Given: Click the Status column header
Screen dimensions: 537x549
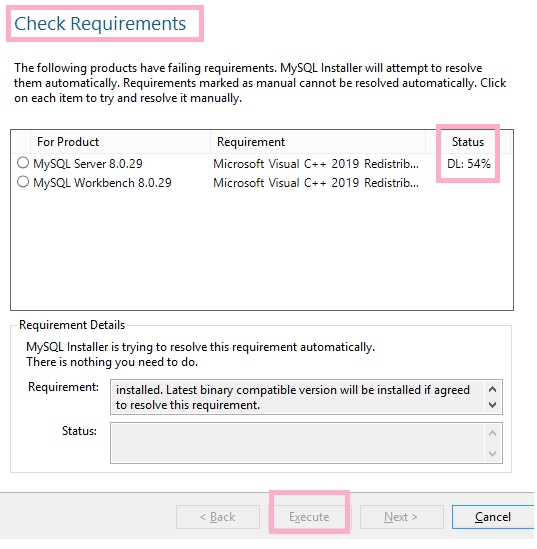Looking at the screenshot, I should [468, 142].
